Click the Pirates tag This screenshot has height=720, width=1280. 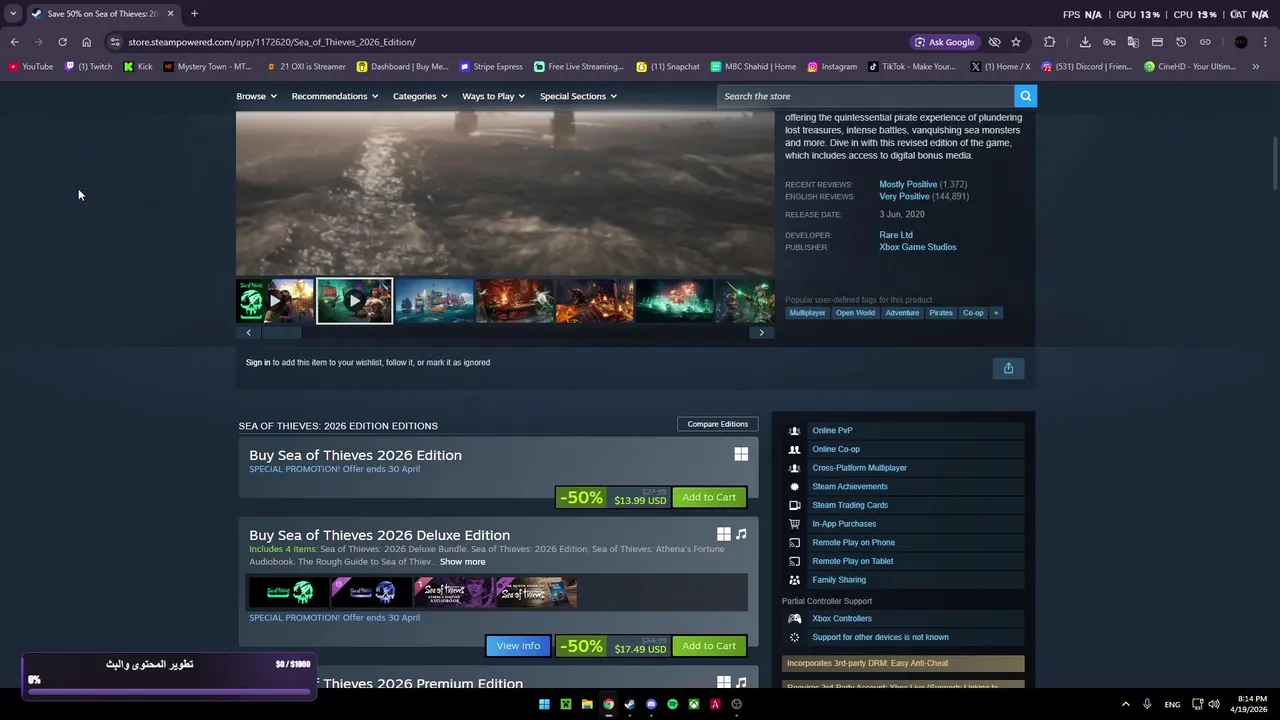(941, 313)
